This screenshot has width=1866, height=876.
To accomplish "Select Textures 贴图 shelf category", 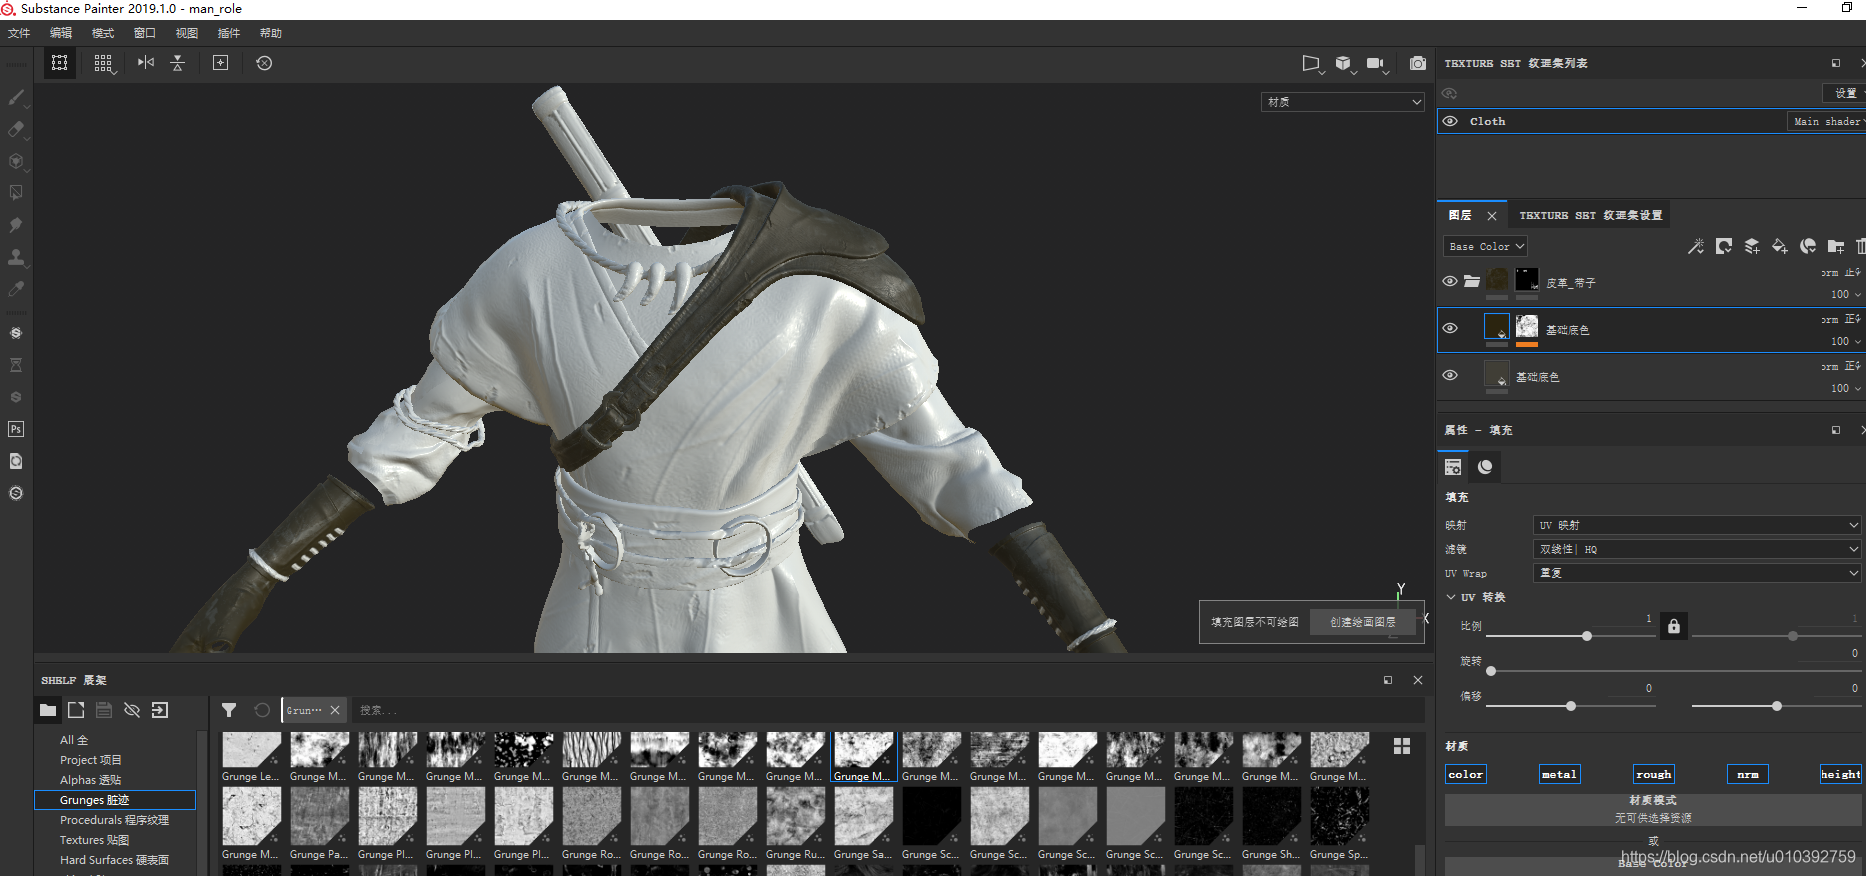I will (x=94, y=840).
